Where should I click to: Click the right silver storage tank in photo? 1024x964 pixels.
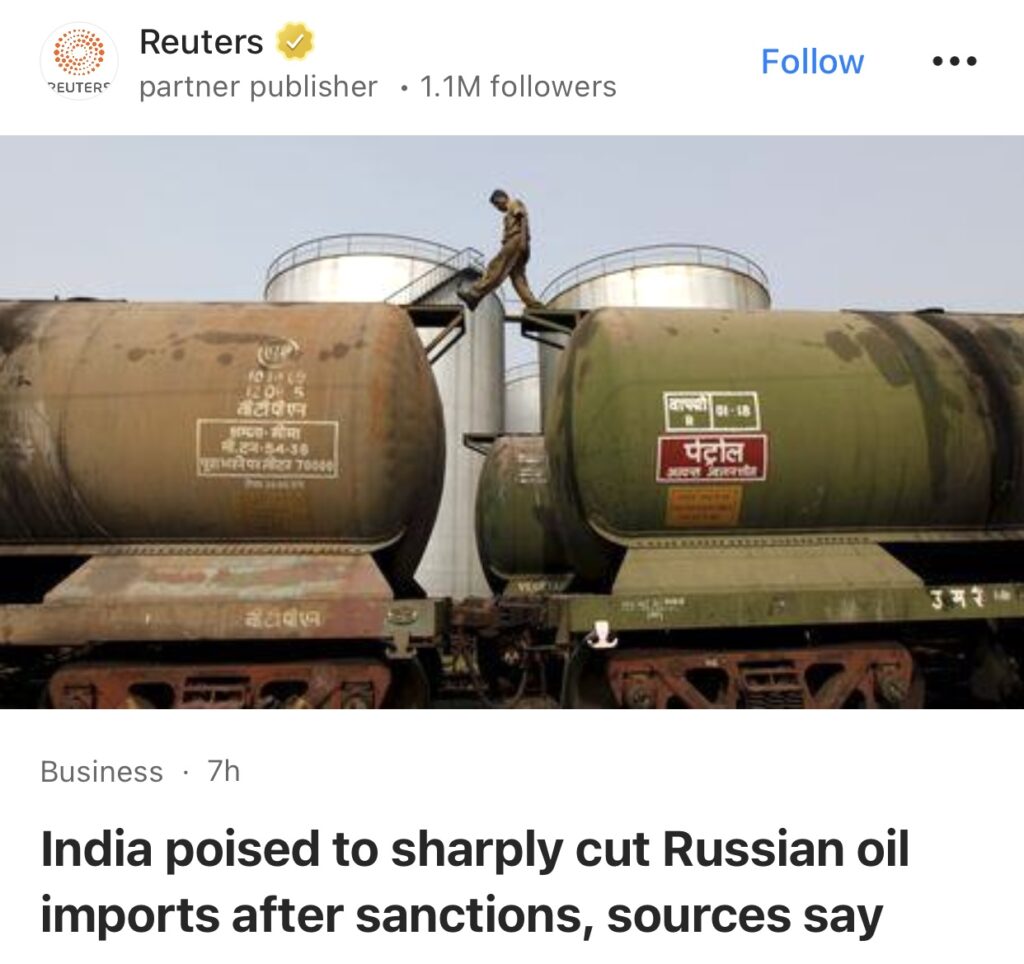(658, 279)
